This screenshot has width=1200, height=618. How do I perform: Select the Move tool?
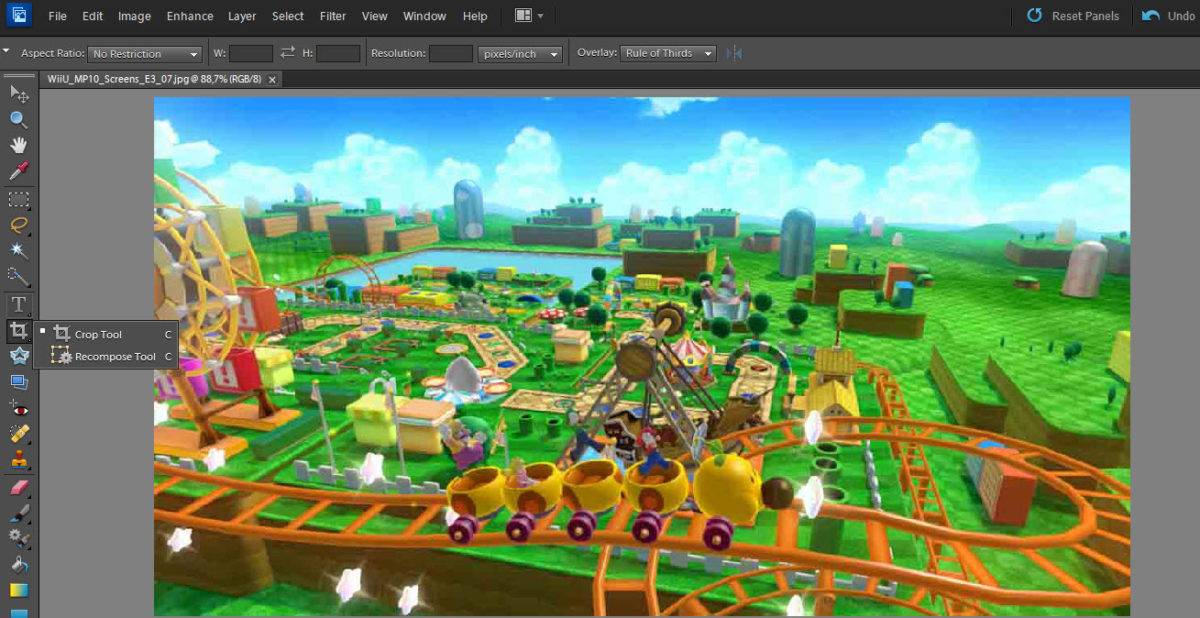click(19, 93)
